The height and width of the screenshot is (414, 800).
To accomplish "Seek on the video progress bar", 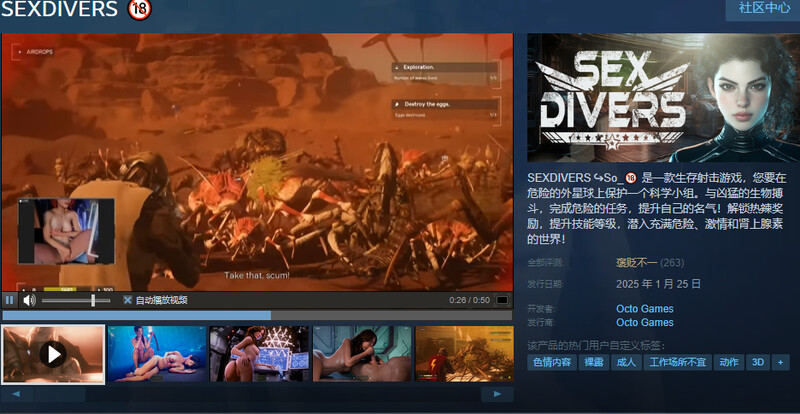I will click(257, 315).
